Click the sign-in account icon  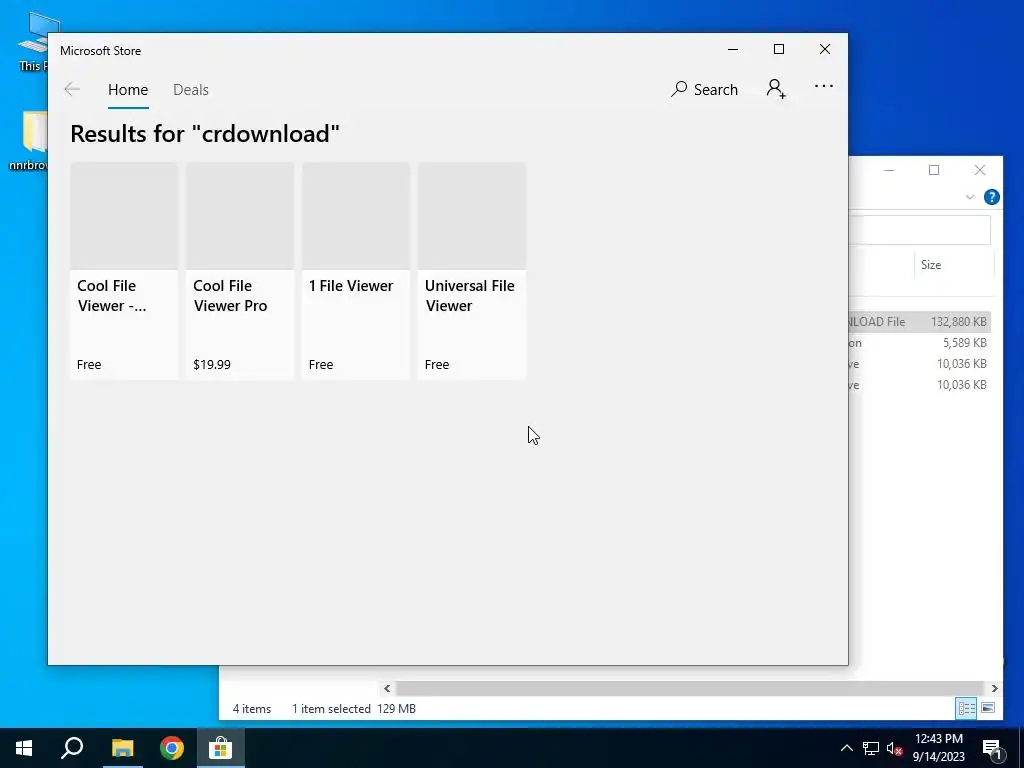[x=776, y=89]
